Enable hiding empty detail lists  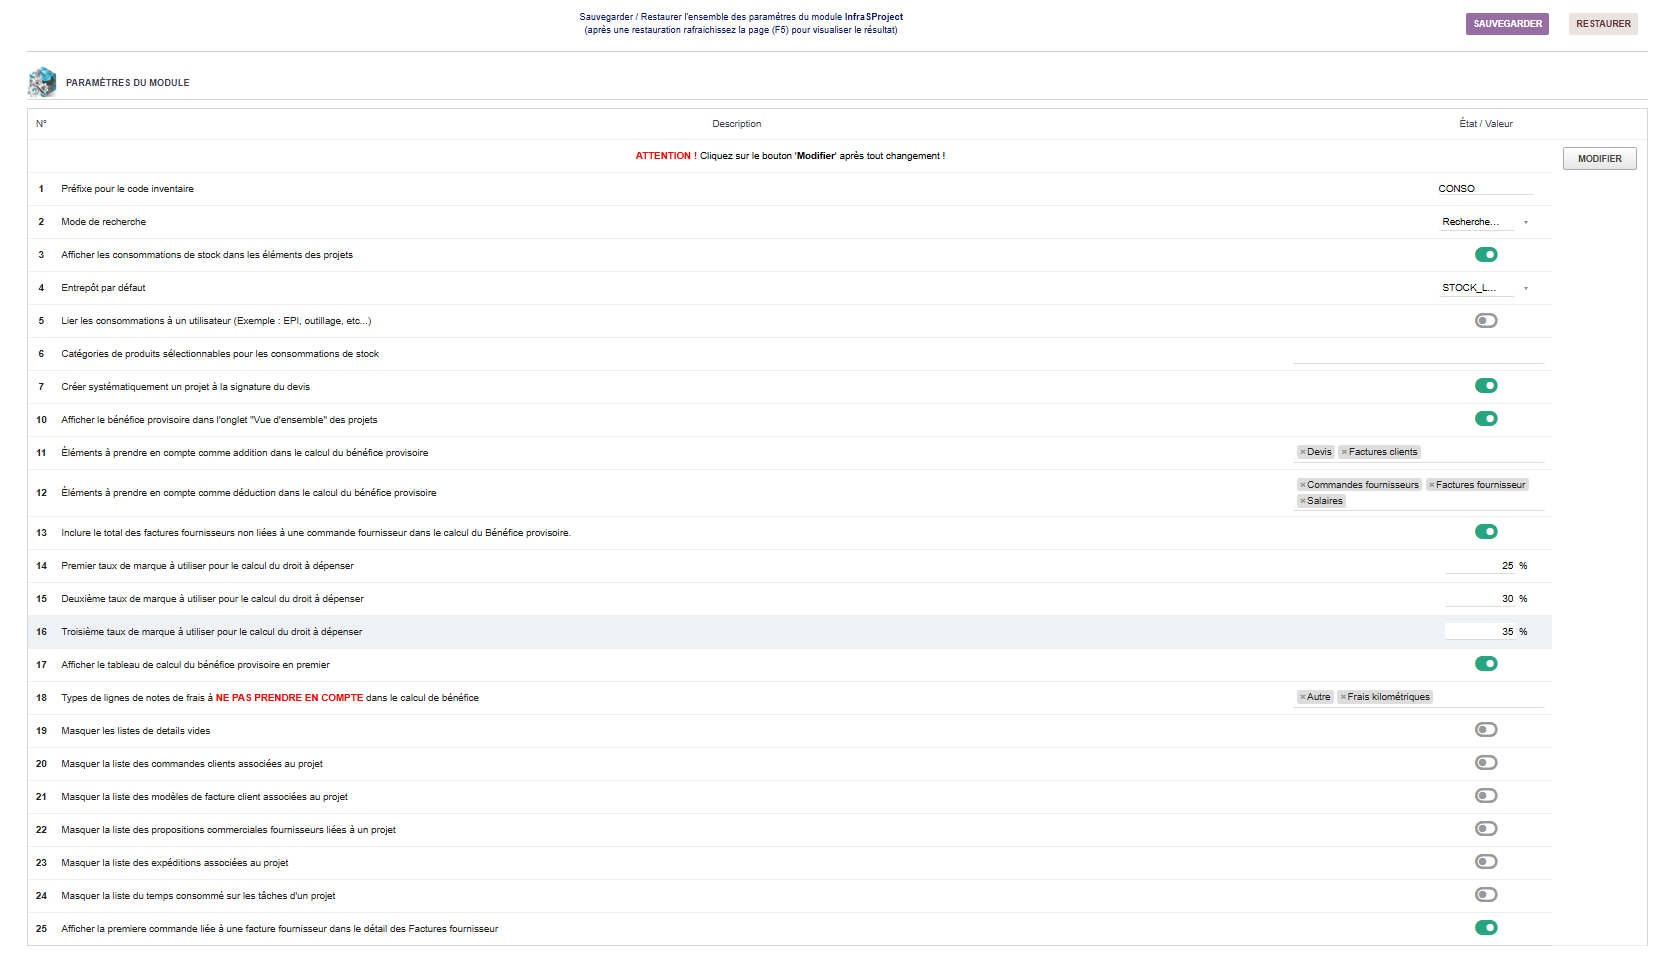pos(1486,730)
